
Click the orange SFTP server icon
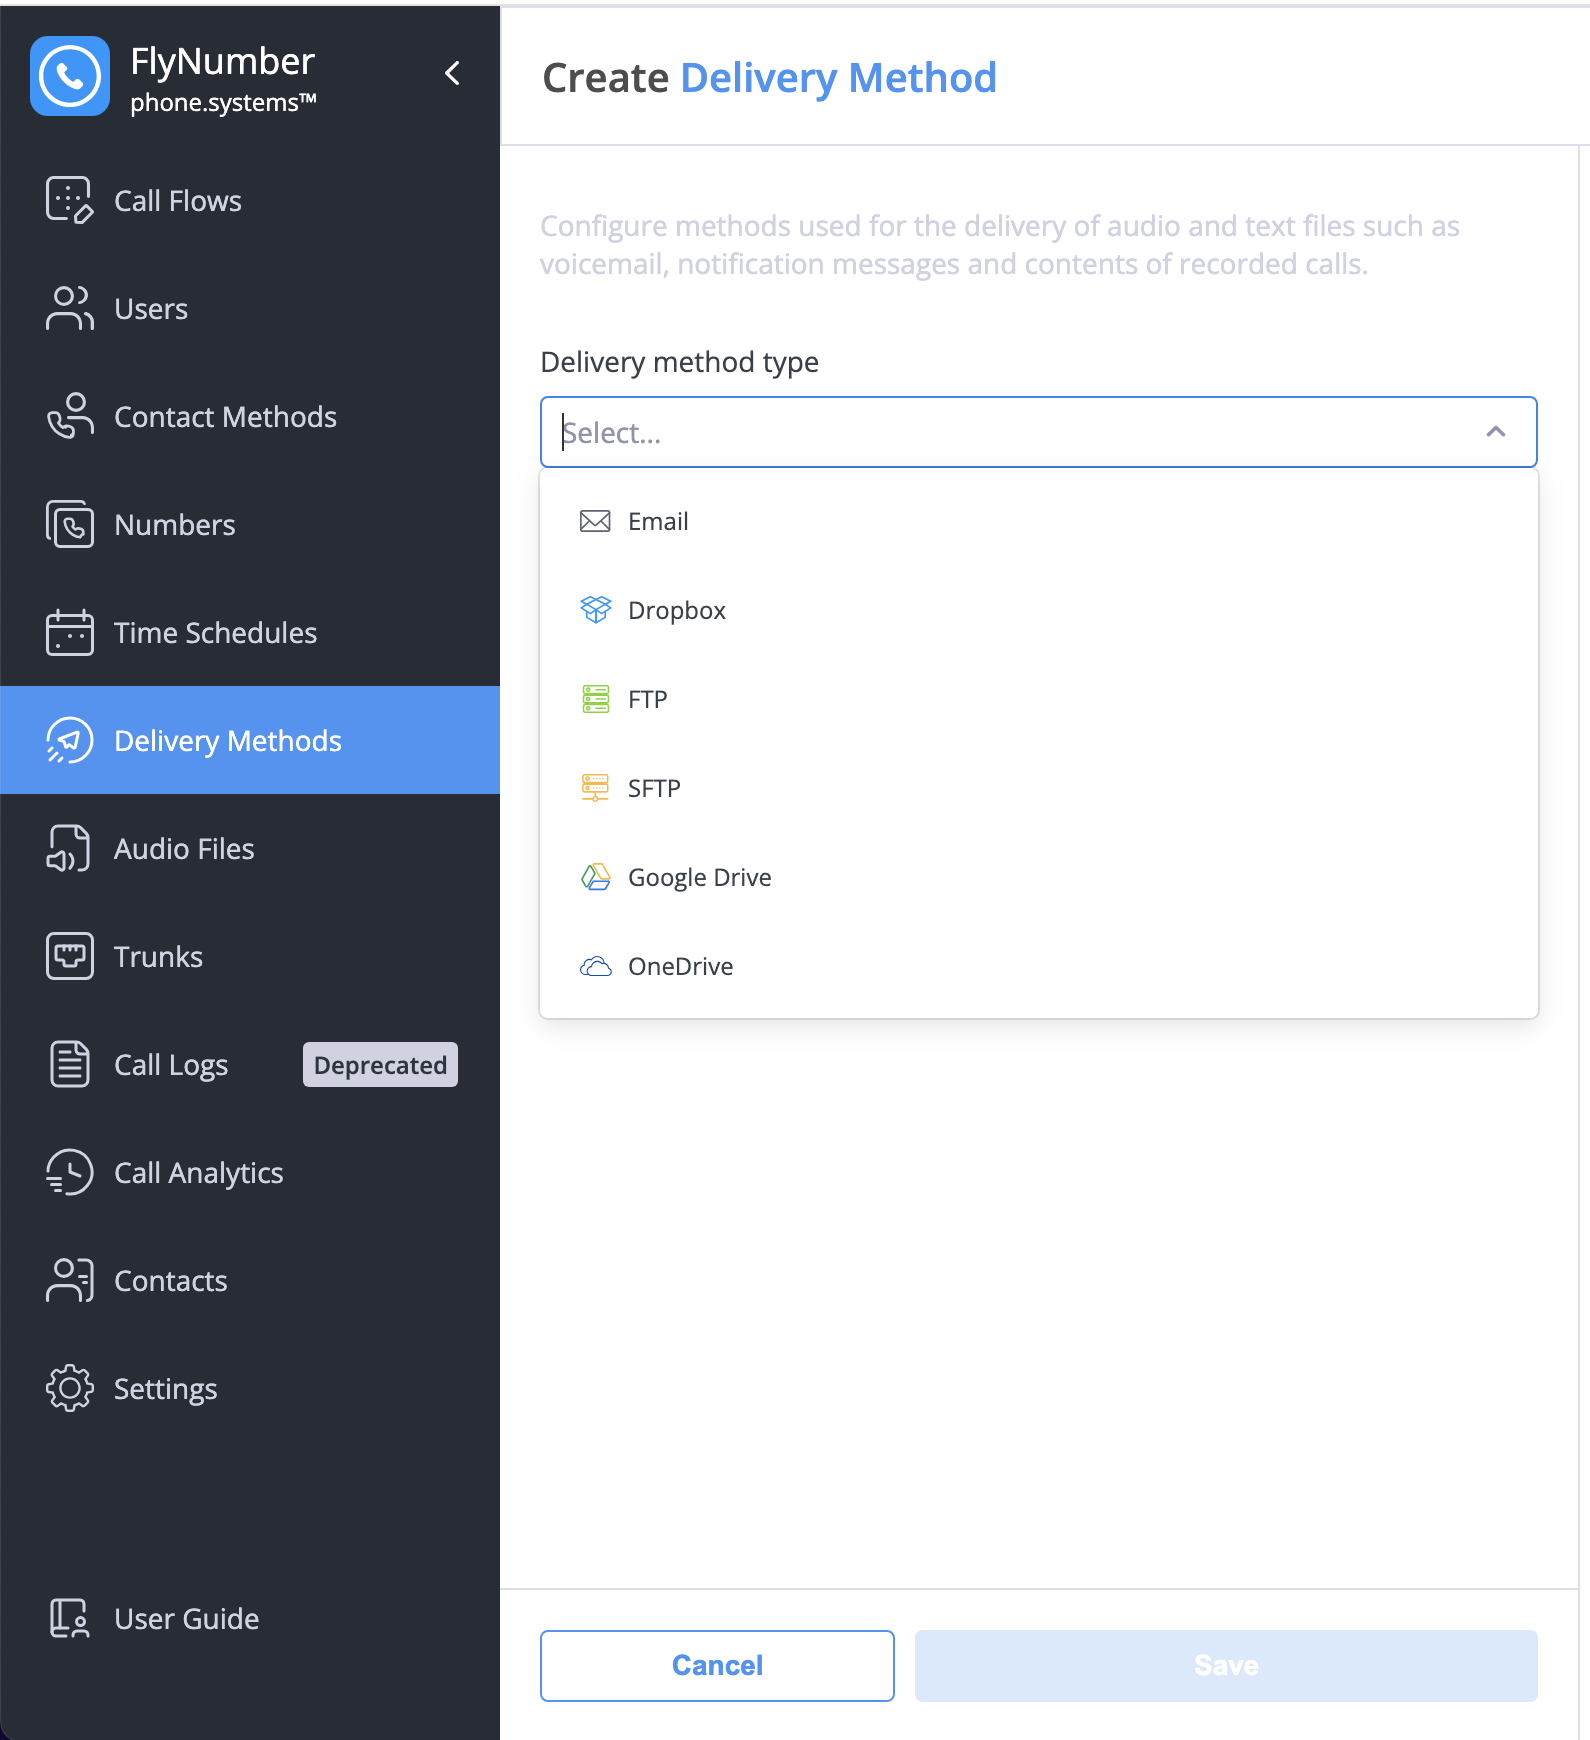[x=595, y=787]
